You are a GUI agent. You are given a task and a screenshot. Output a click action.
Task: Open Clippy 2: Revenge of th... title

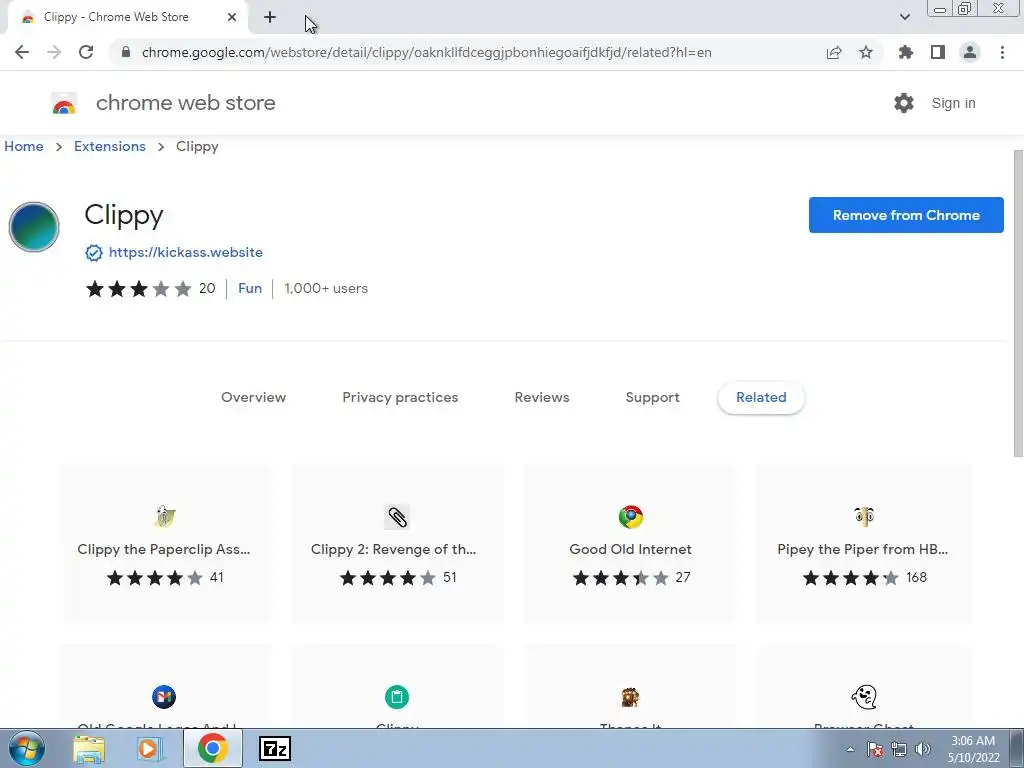394,549
